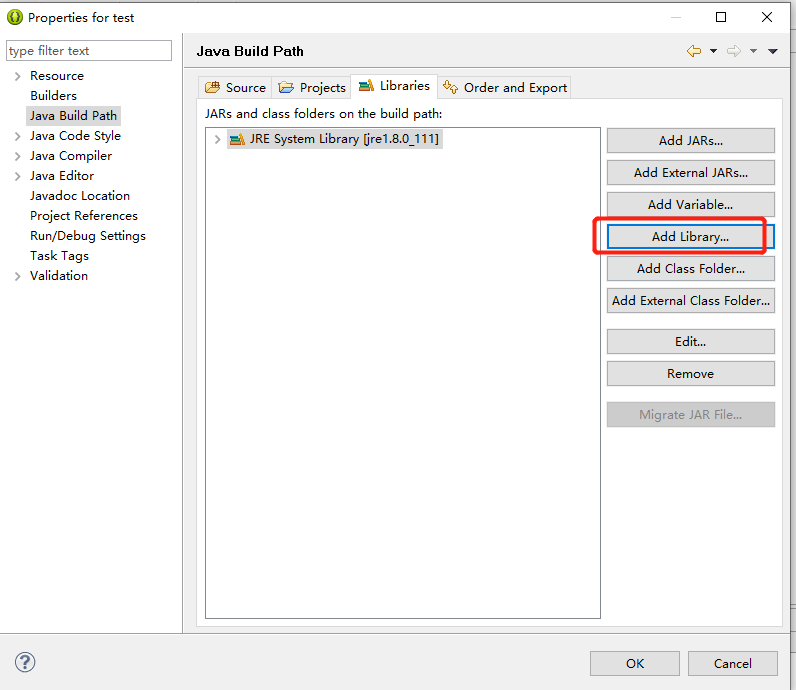Expand the Resource tree node
796x690 pixels.
point(17,76)
